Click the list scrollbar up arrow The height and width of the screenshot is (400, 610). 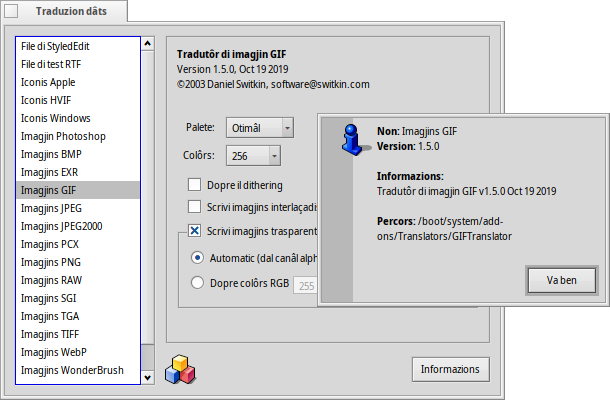(x=148, y=44)
